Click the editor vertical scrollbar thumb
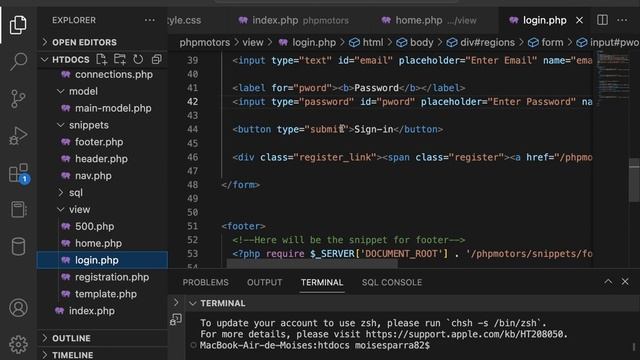640x360 pixels. [634, 180]
